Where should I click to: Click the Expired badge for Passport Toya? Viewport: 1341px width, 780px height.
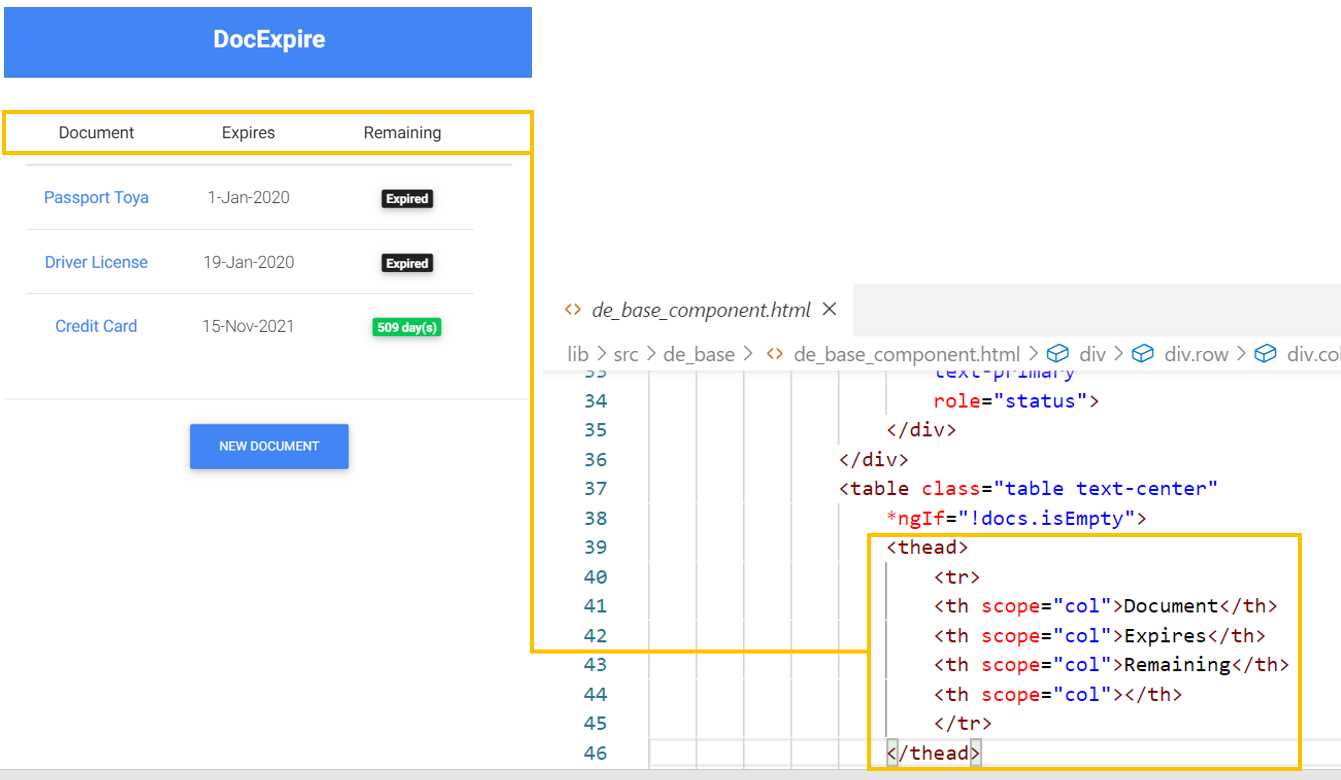(x=407, y=198)
